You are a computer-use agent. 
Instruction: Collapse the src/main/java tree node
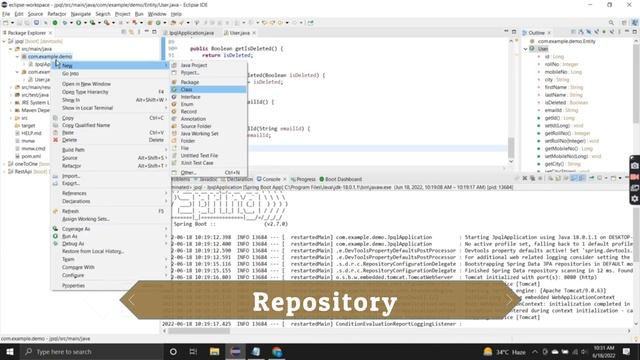(x=11, y=49)
